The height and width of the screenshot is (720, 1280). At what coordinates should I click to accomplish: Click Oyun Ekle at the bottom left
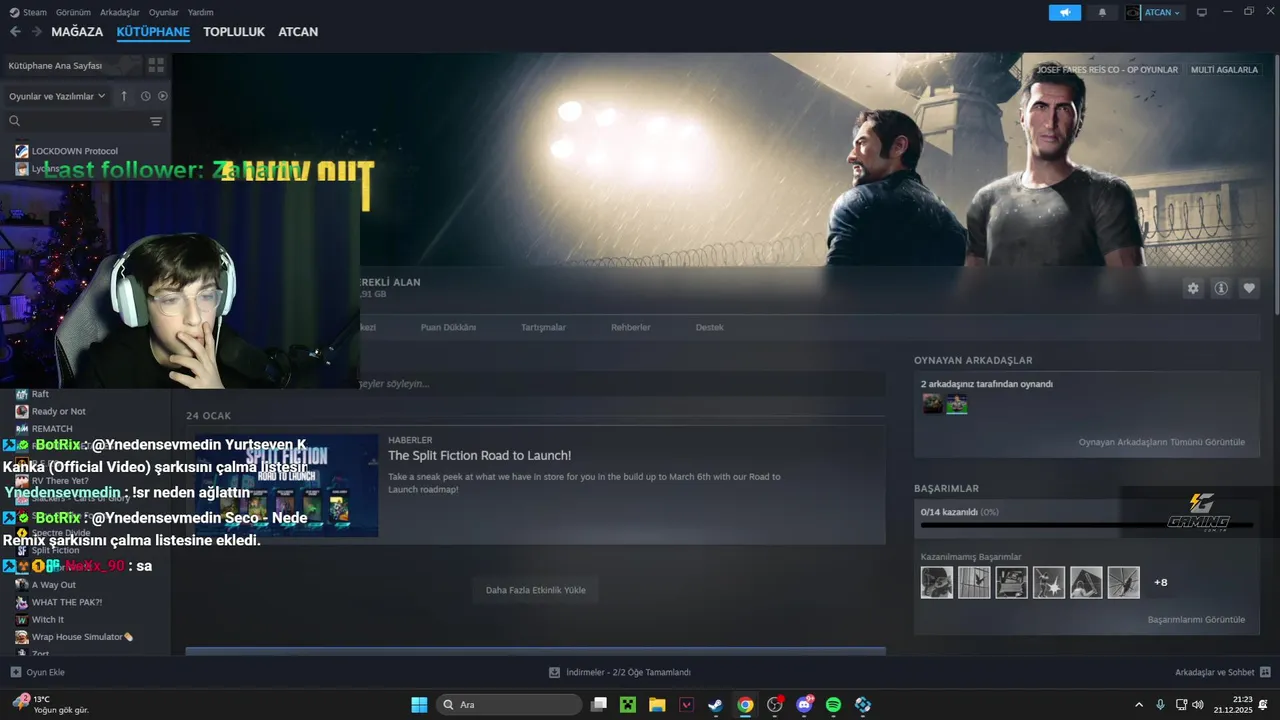[38, 672]
